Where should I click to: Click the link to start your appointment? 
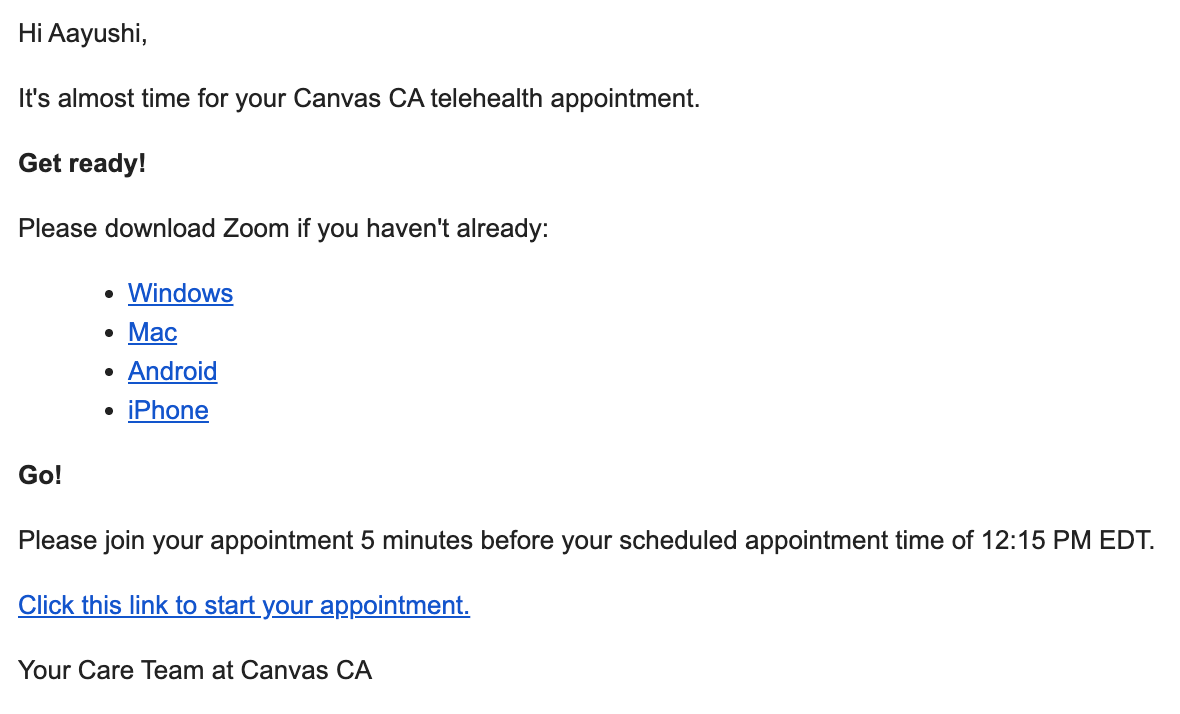click(x=244, y=605)
